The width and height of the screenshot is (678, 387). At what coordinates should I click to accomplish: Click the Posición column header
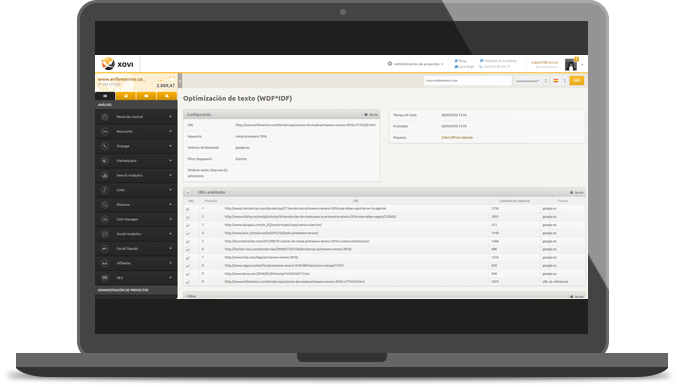[211, 201]
